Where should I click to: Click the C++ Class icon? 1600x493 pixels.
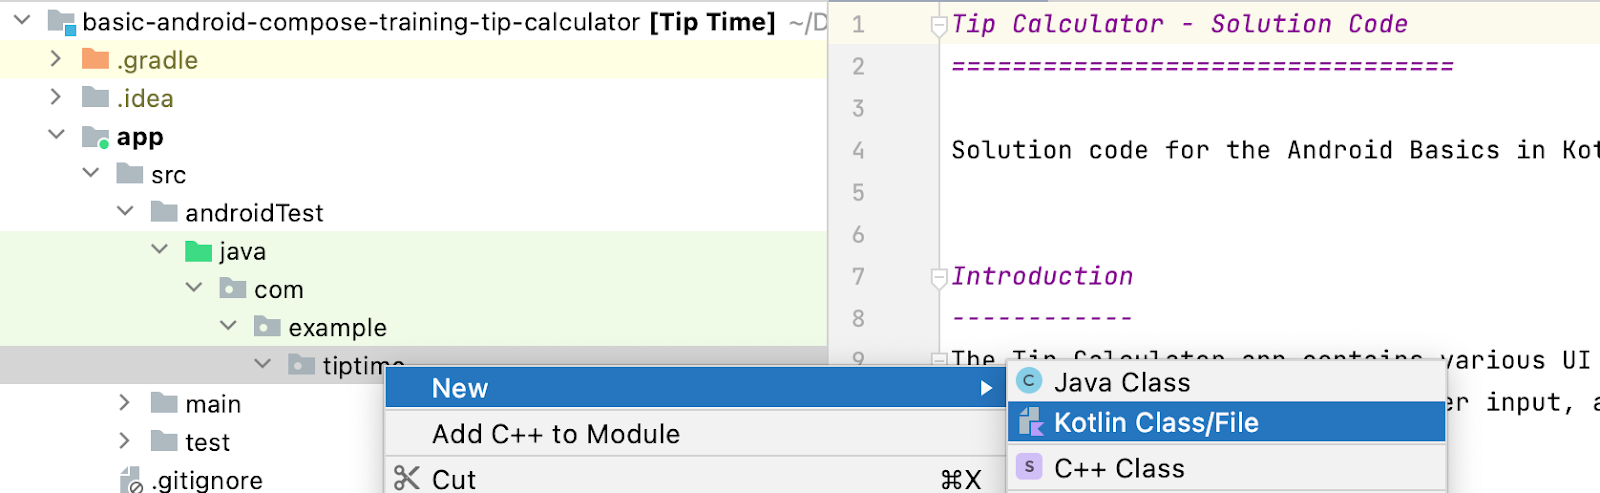pos(1029,467)
